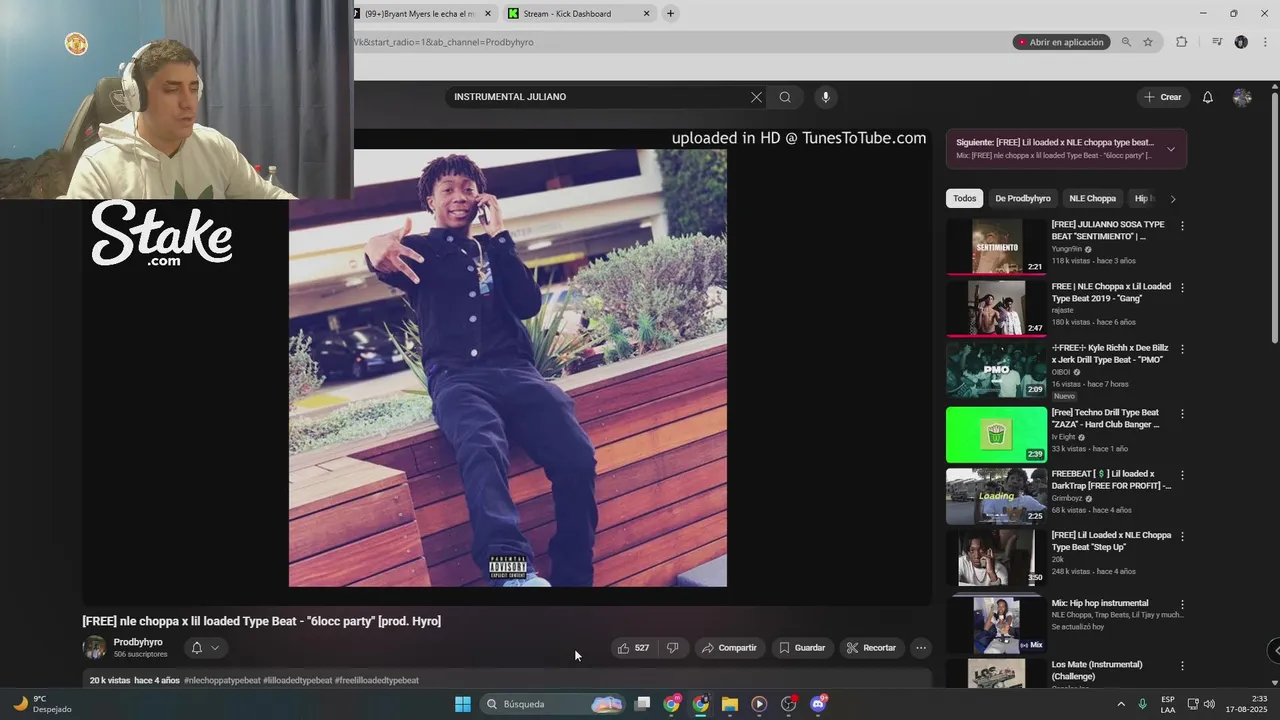Open the YouTube account avatar menu
This screenshot has height=720, width=1280.
coord(1242,97)
